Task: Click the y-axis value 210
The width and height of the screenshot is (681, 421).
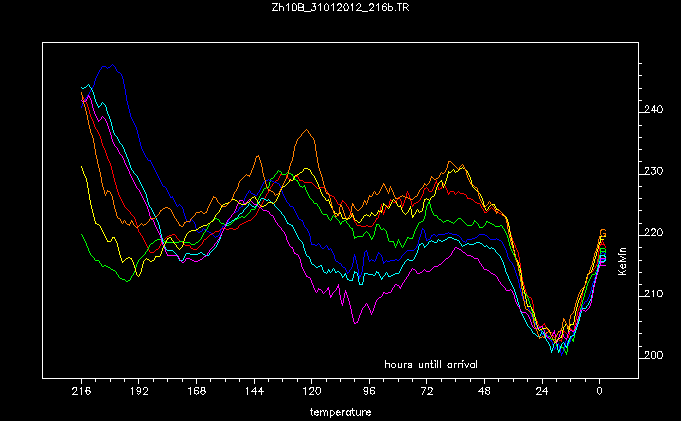Action: click(x=654, y=294)
